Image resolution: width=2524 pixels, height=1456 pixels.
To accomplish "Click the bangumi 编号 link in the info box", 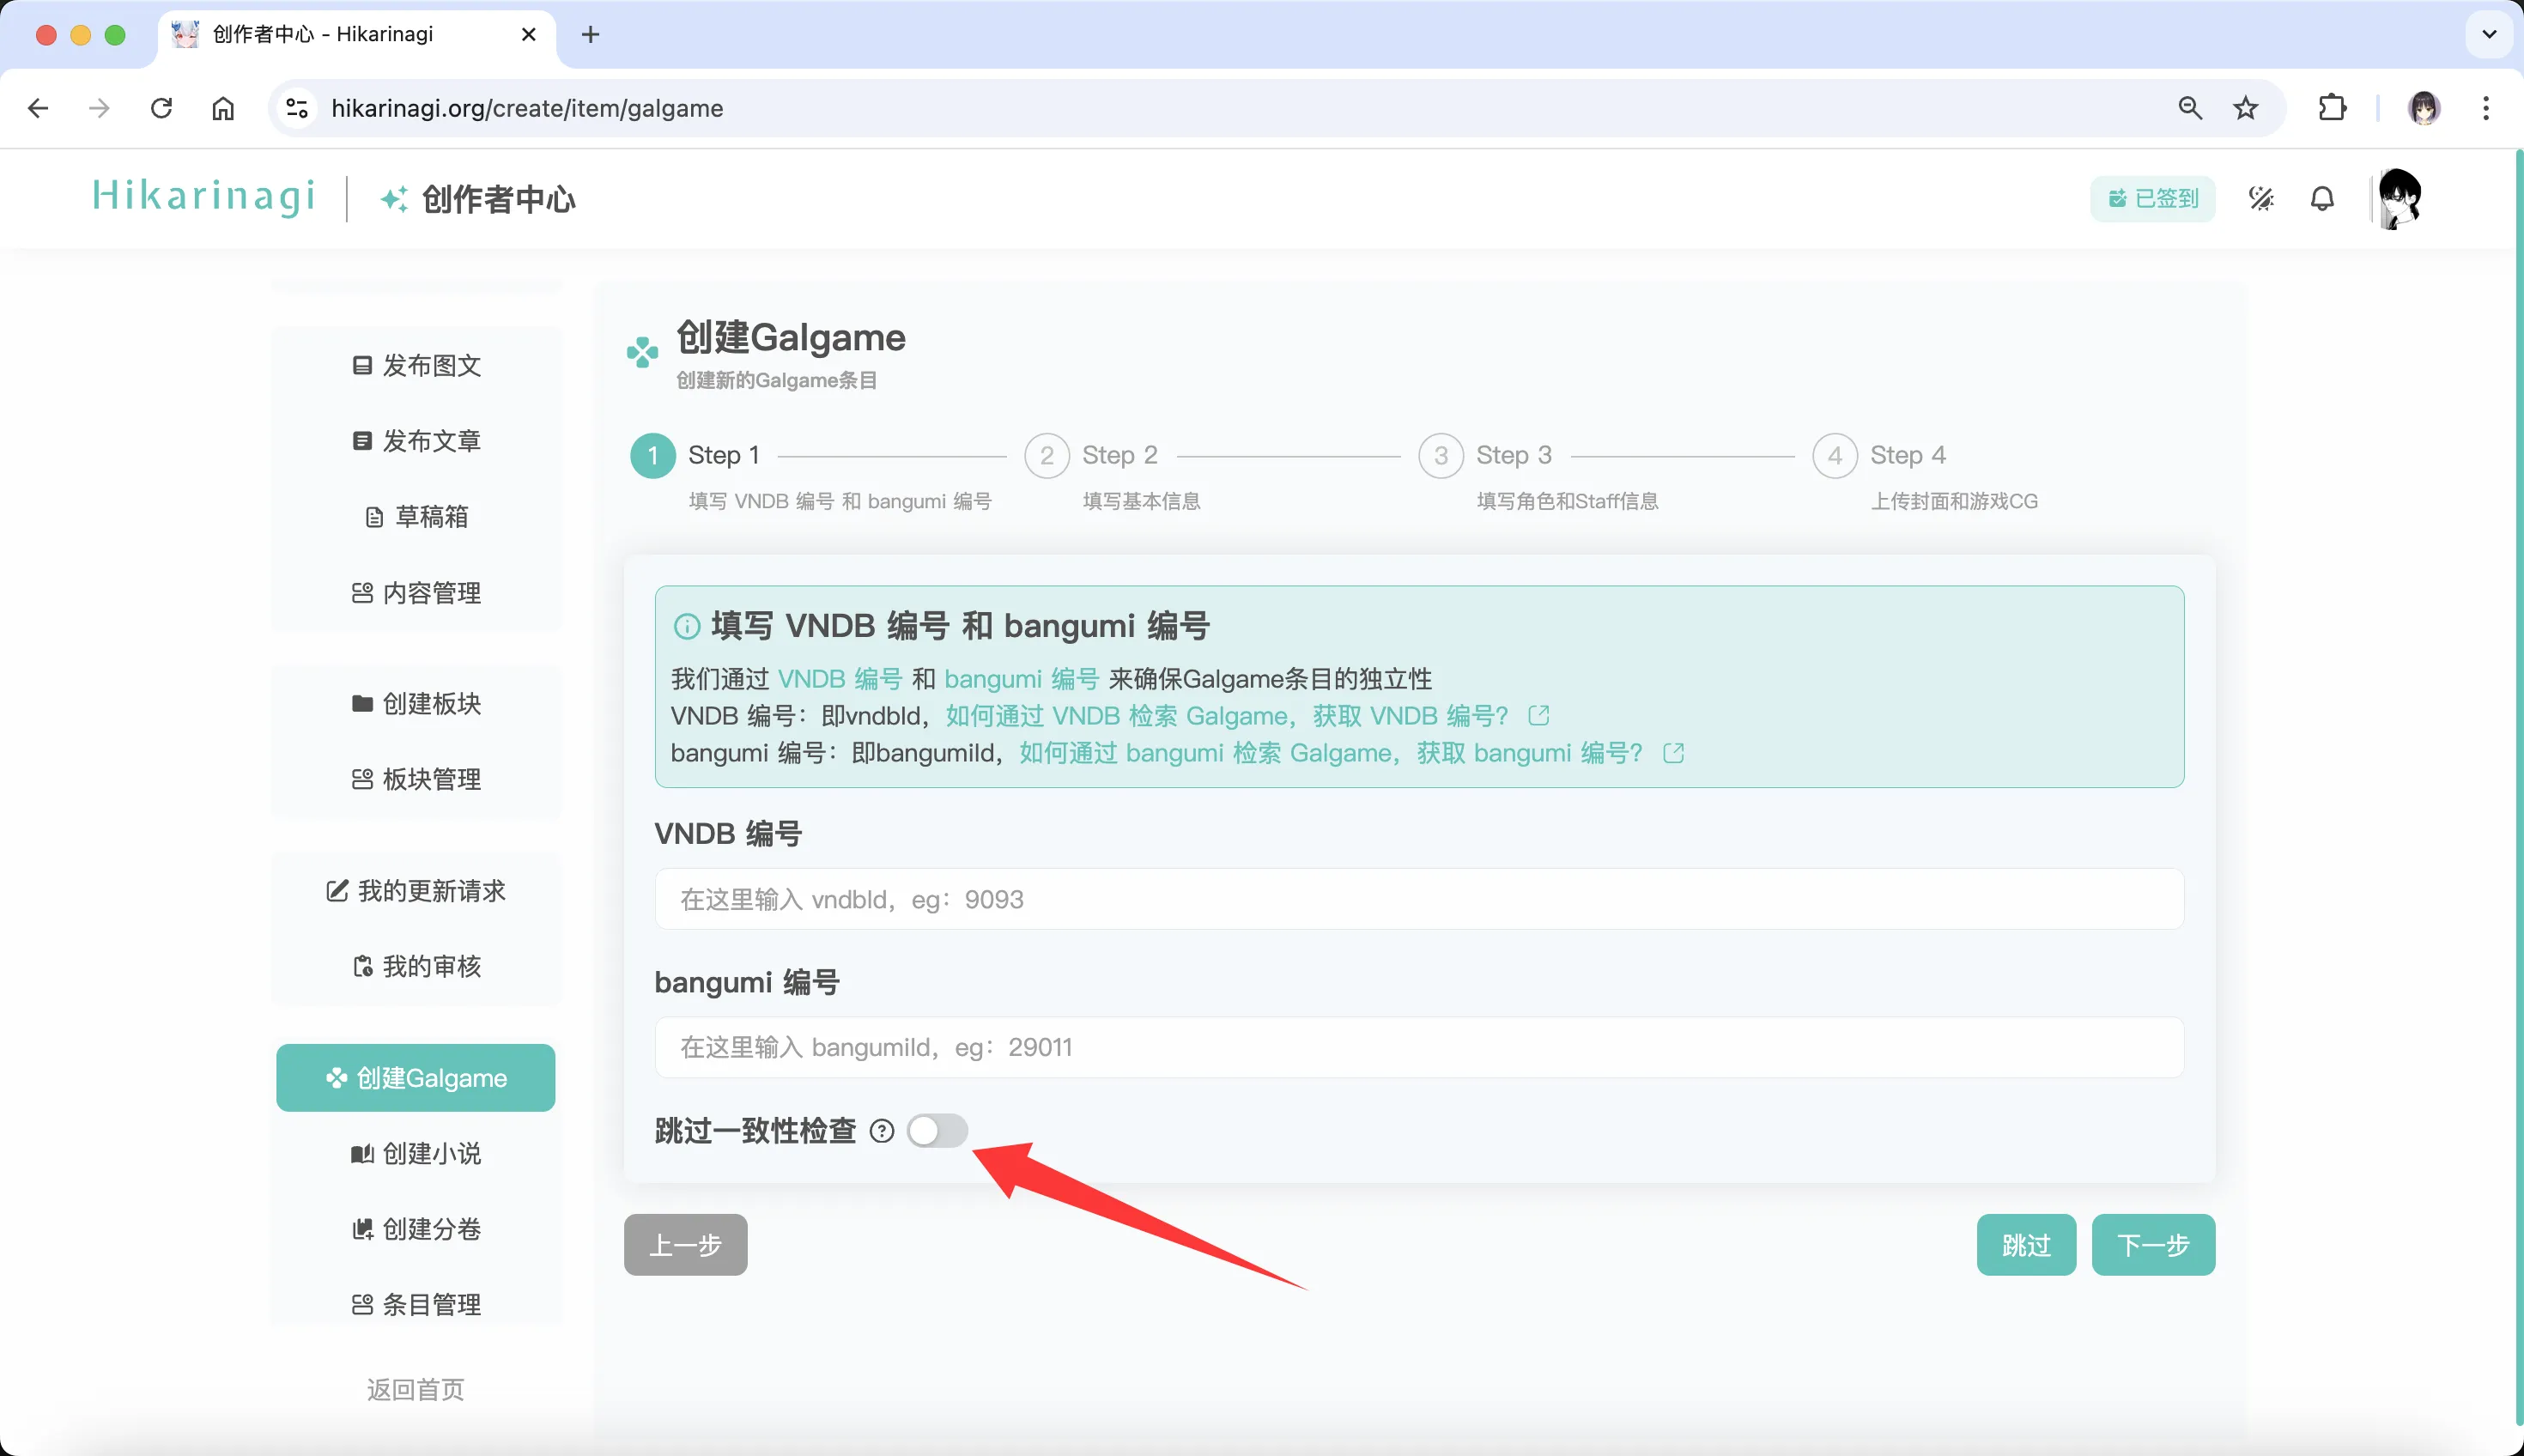I will [1021, 679].
